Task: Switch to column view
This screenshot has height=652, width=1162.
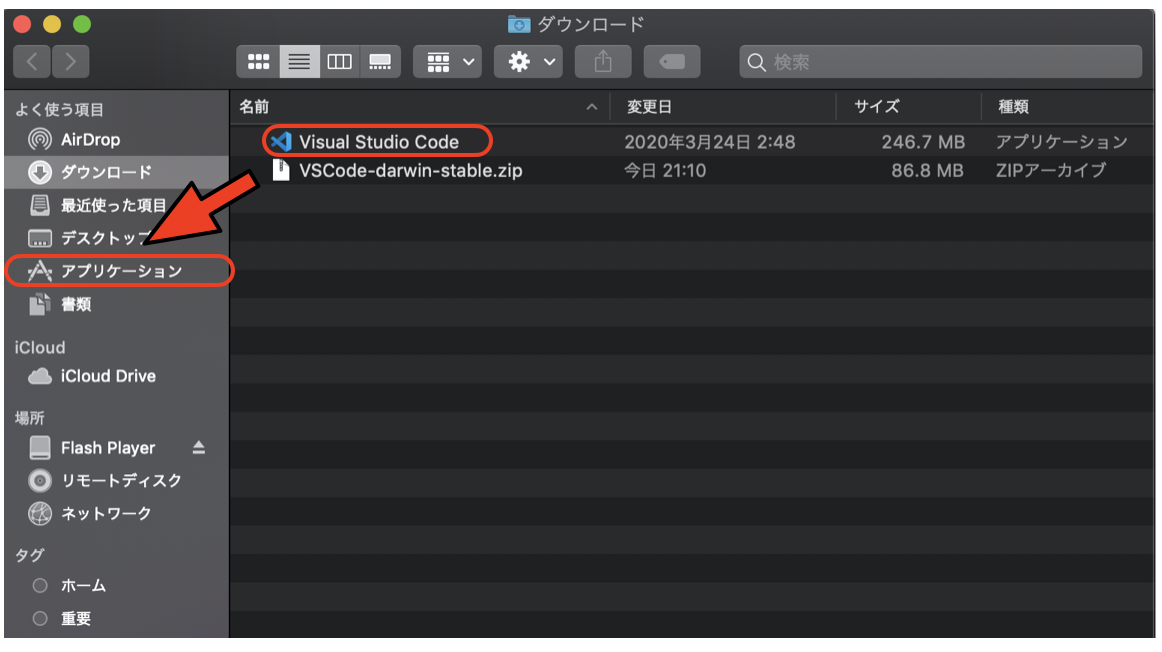Action: point(340,61)
